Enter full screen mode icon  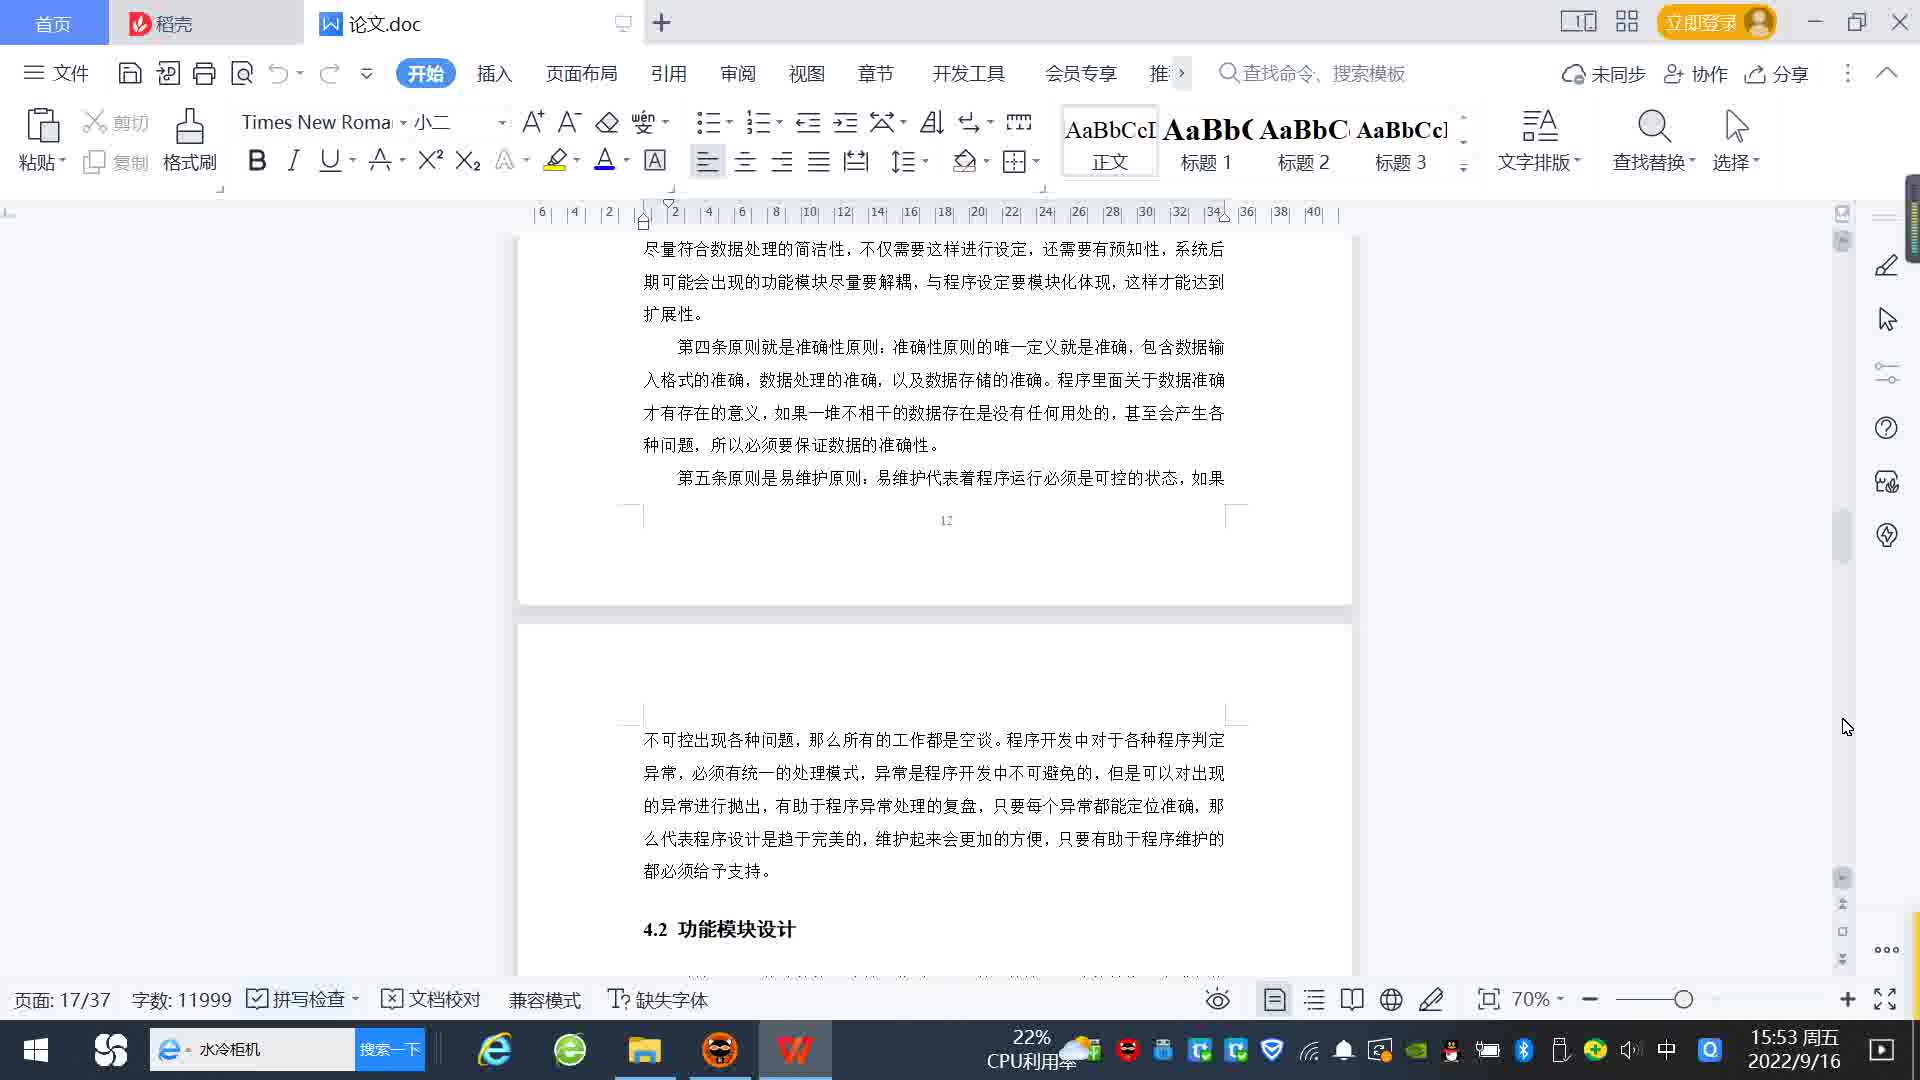[1885, 999]
